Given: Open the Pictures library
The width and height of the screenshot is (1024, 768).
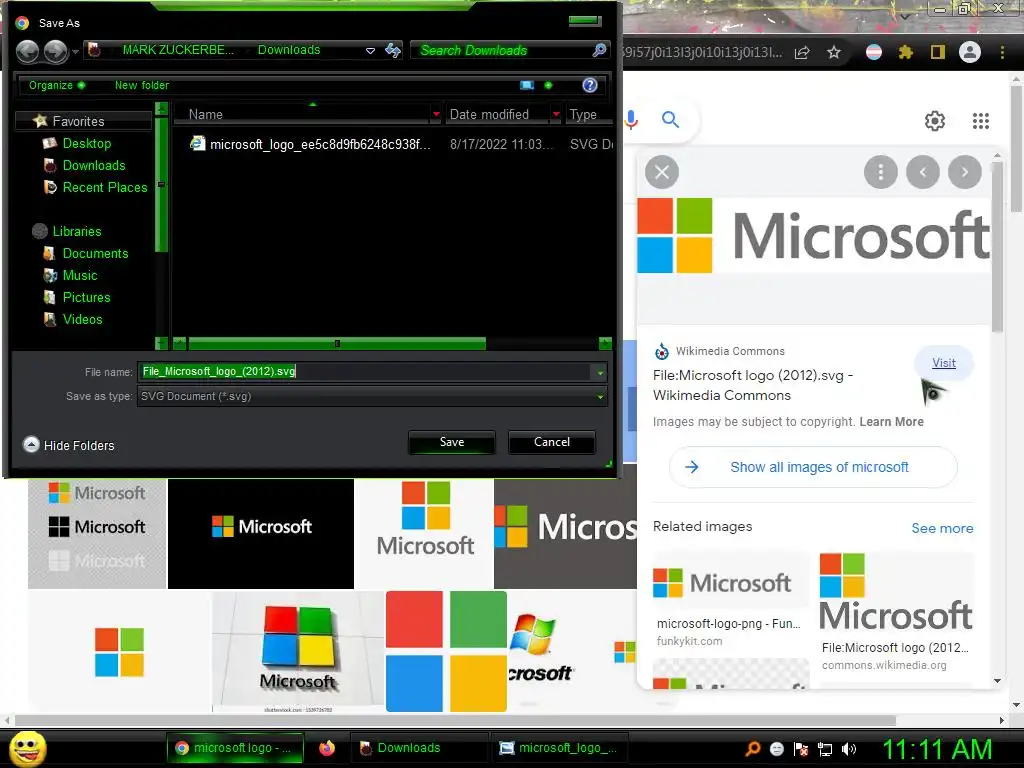Looking at the screenshot, I should 86,297.
